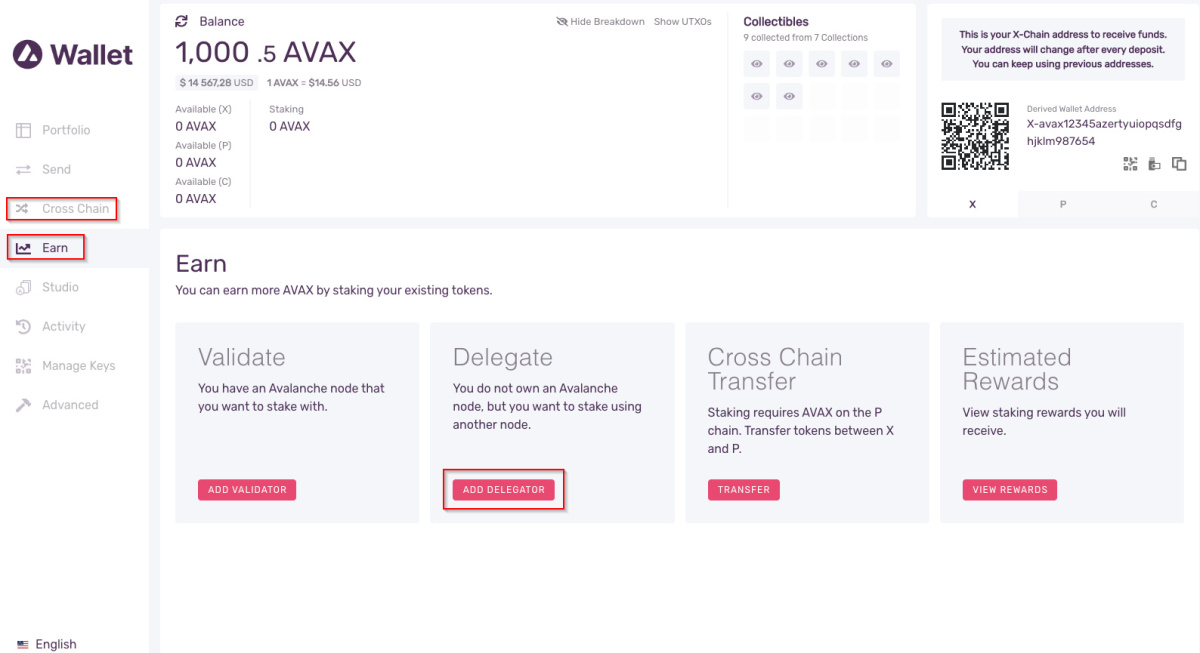Open the Activity history page

pos(63,326)
